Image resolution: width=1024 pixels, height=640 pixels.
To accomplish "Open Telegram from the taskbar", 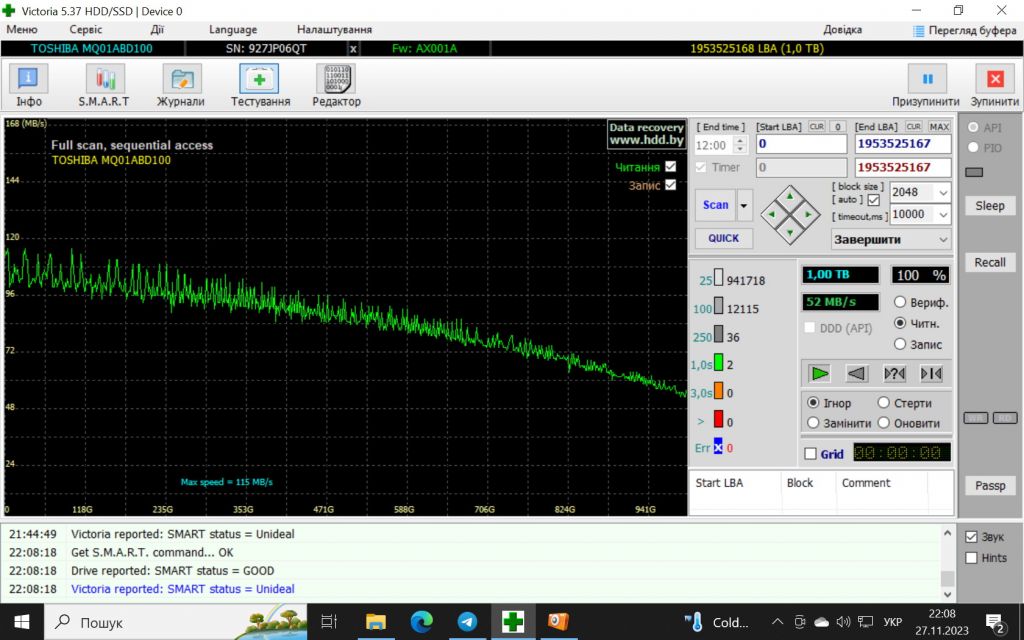I will pyautogui.click(x=467, y=622).
